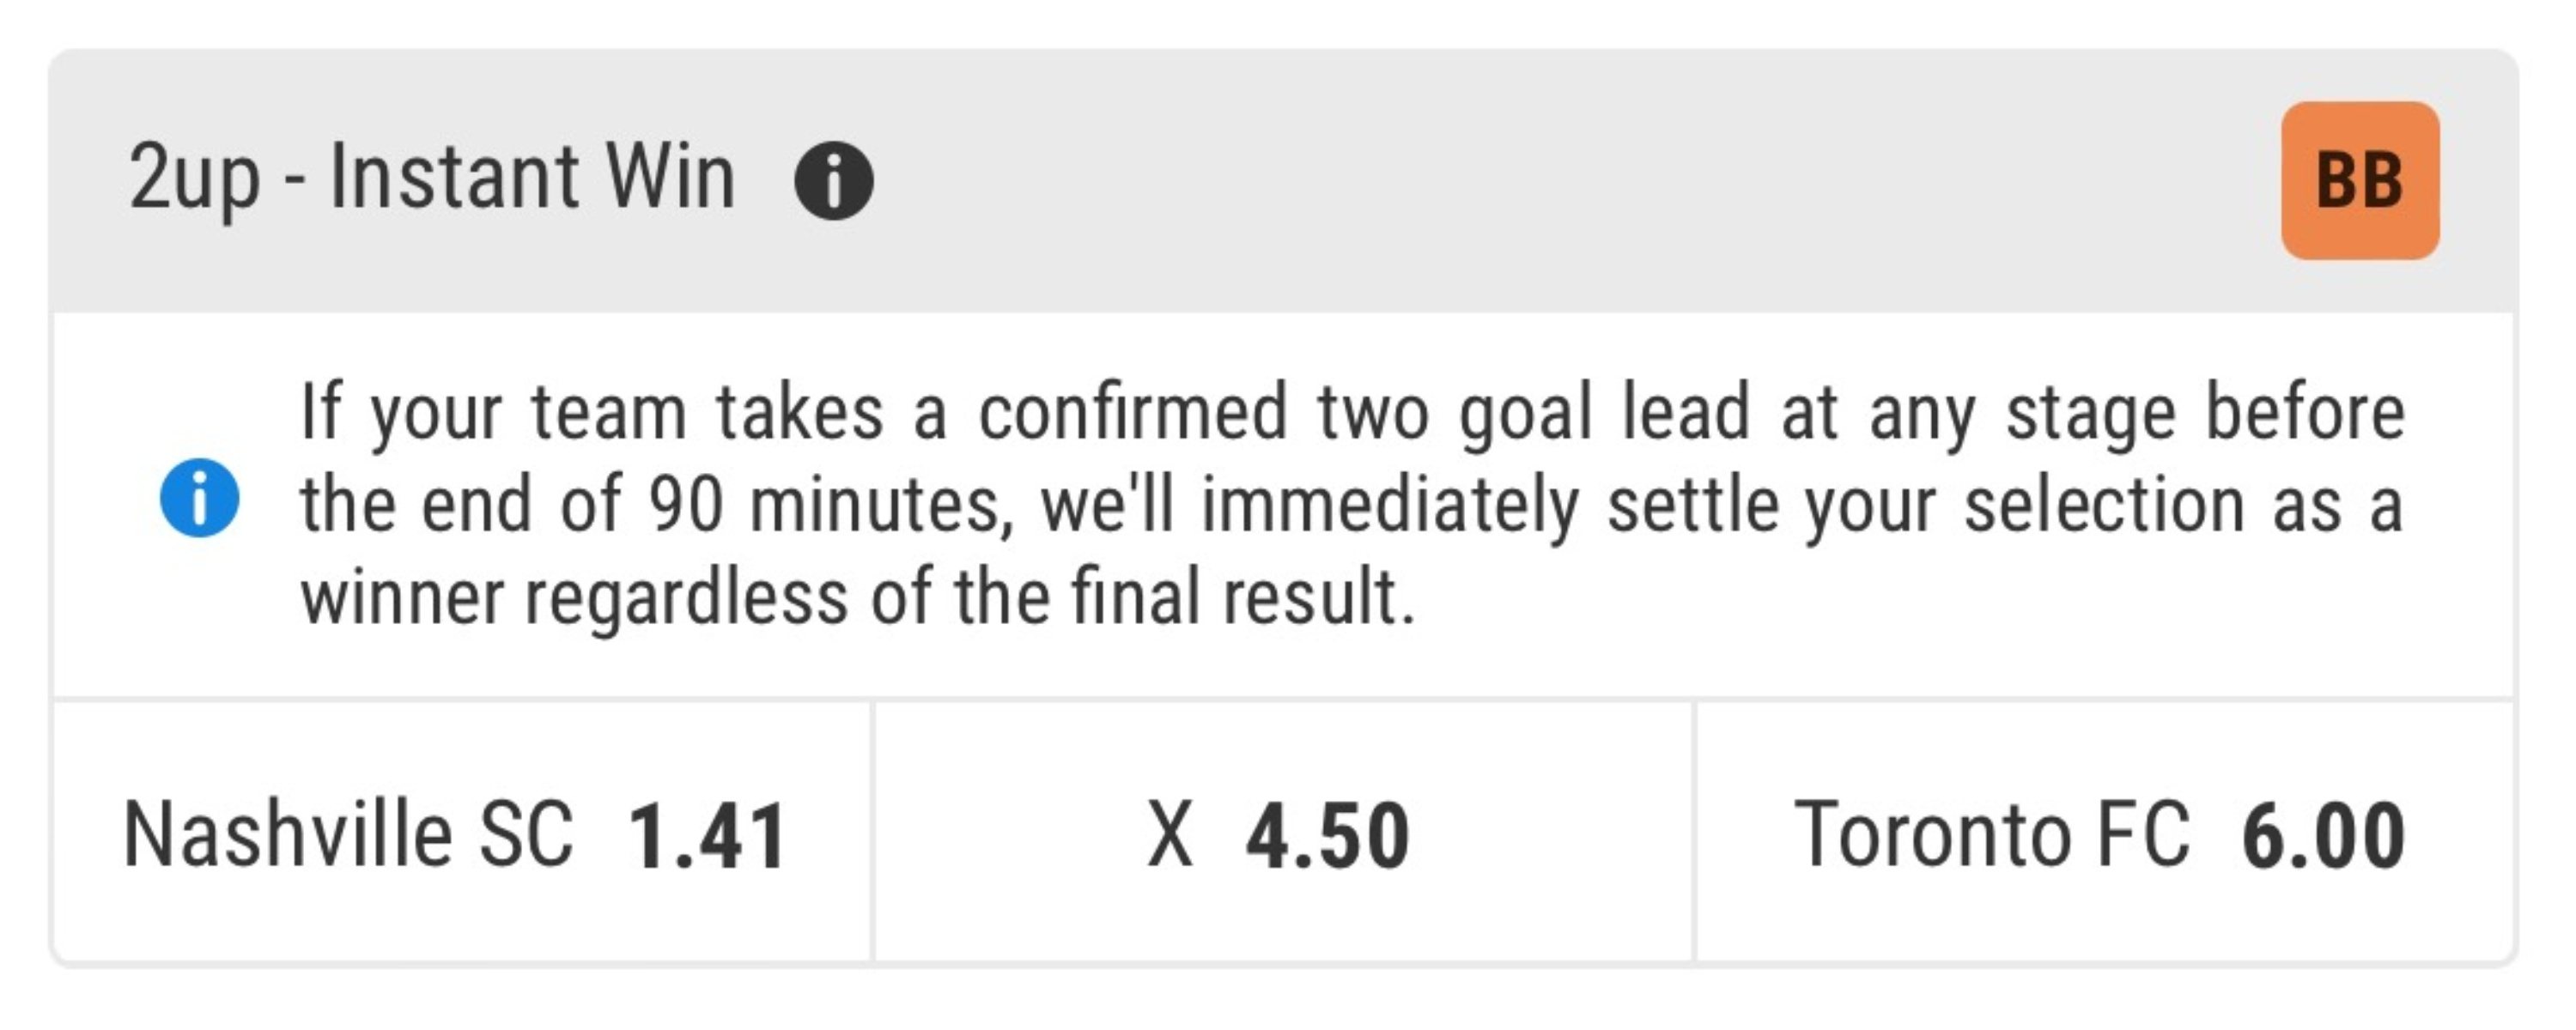Screen dimensions: 2576x1030
Task: Click the 6.00 odds value
Action: point(2322,836)
